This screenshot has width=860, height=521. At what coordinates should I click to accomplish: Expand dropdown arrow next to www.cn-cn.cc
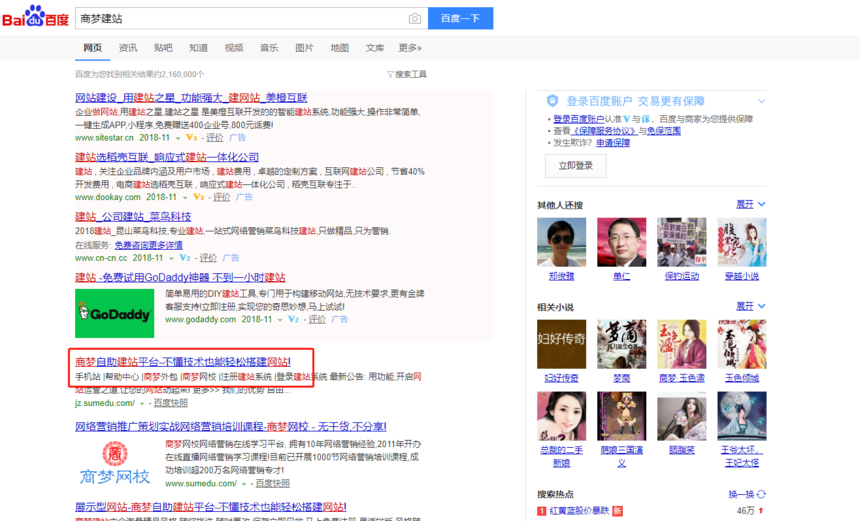pos(171,258)
